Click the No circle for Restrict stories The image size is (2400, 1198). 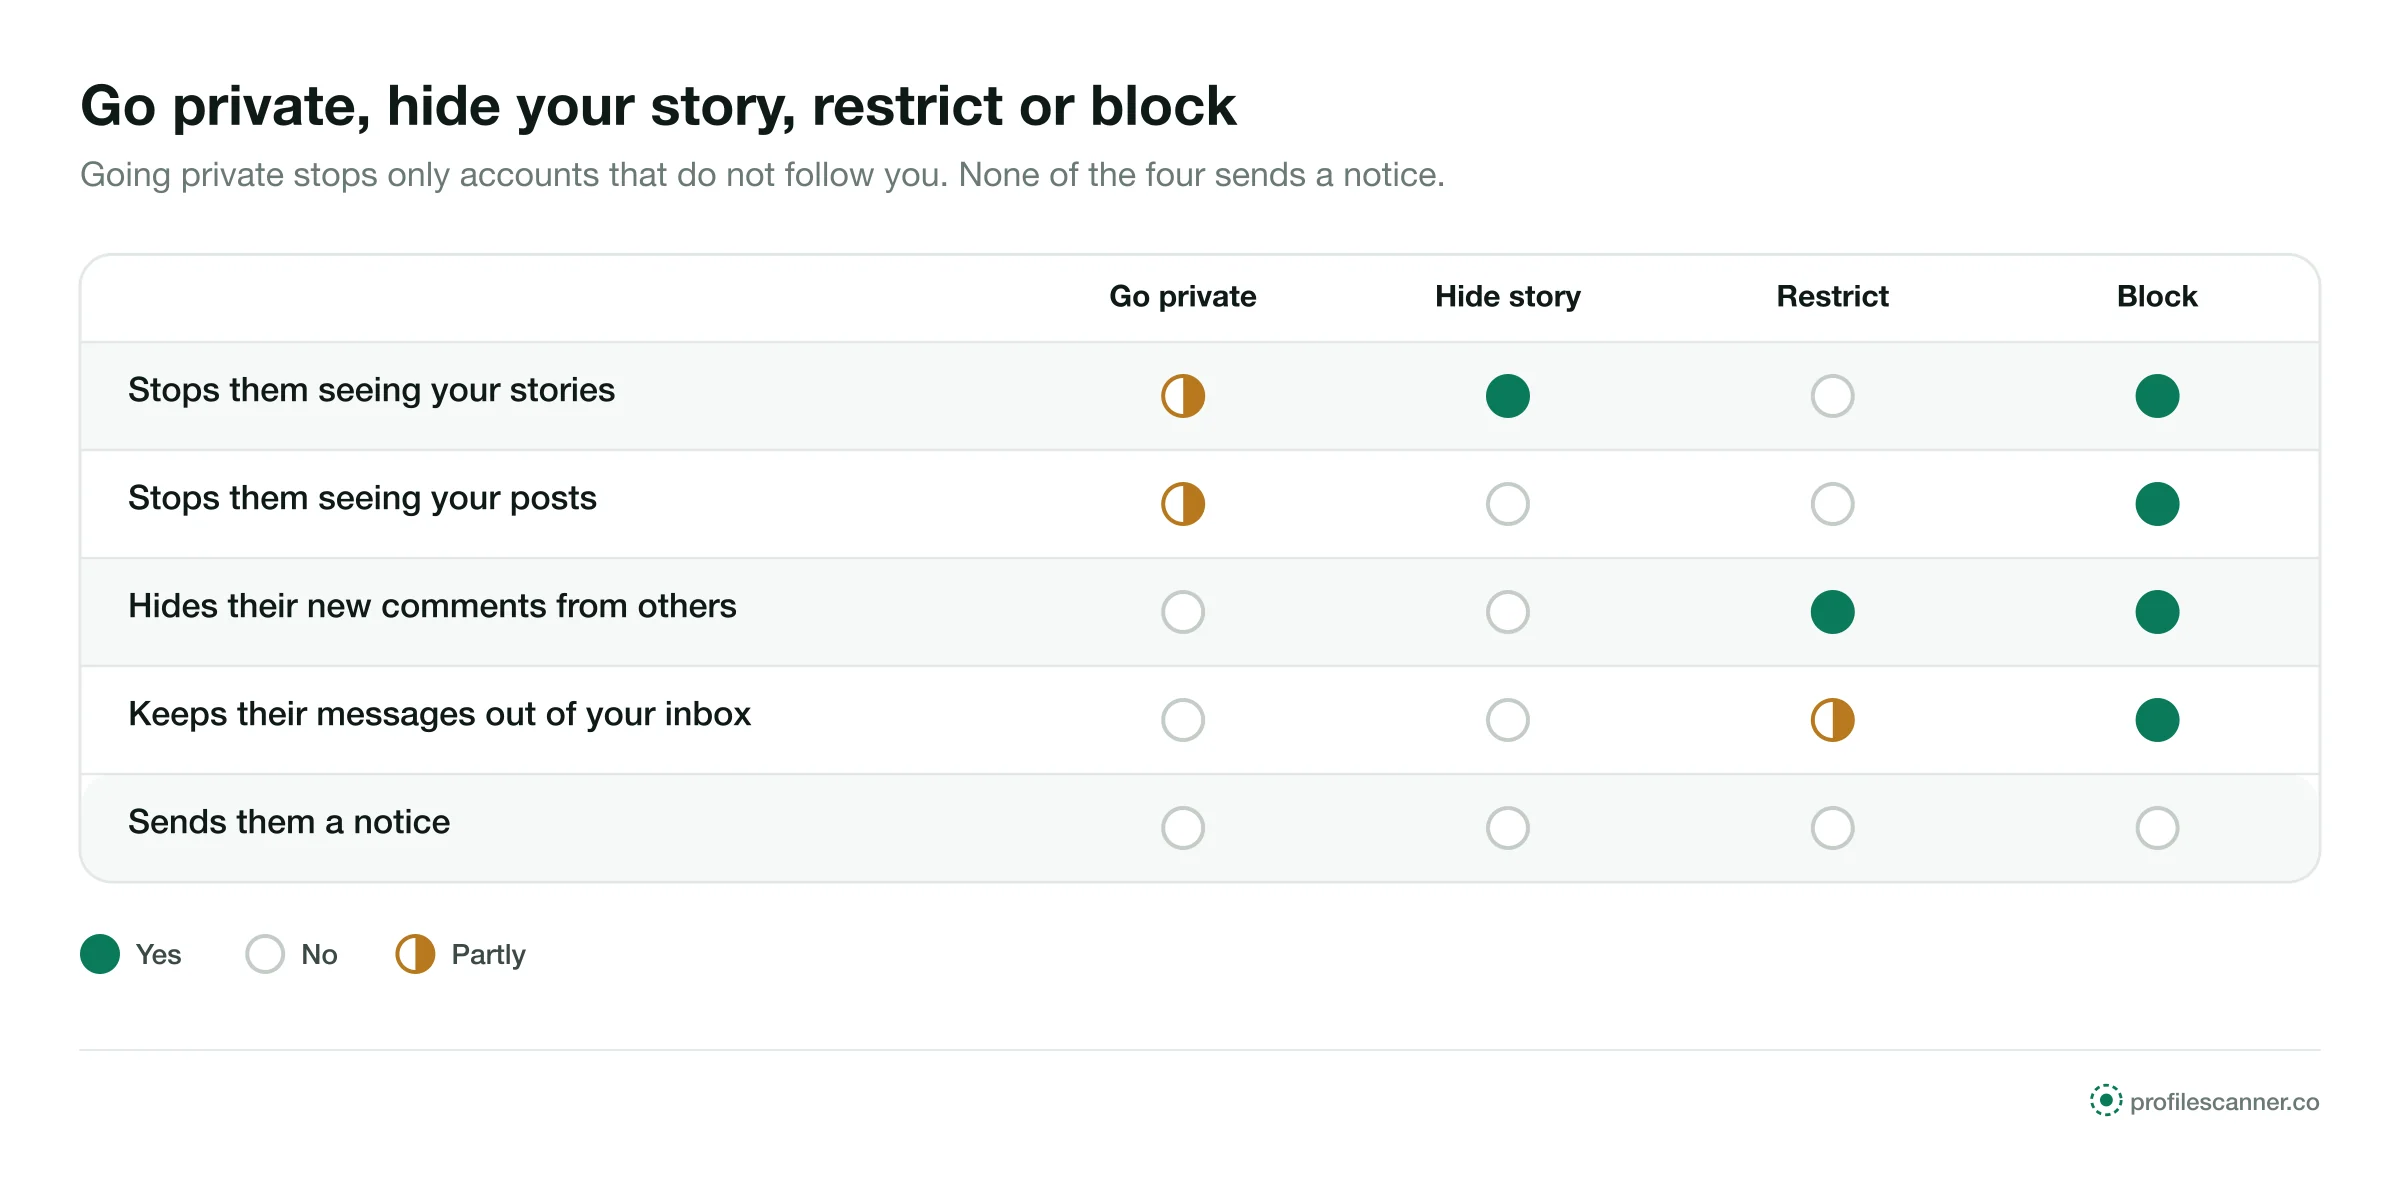click(x=1833, y=396)
